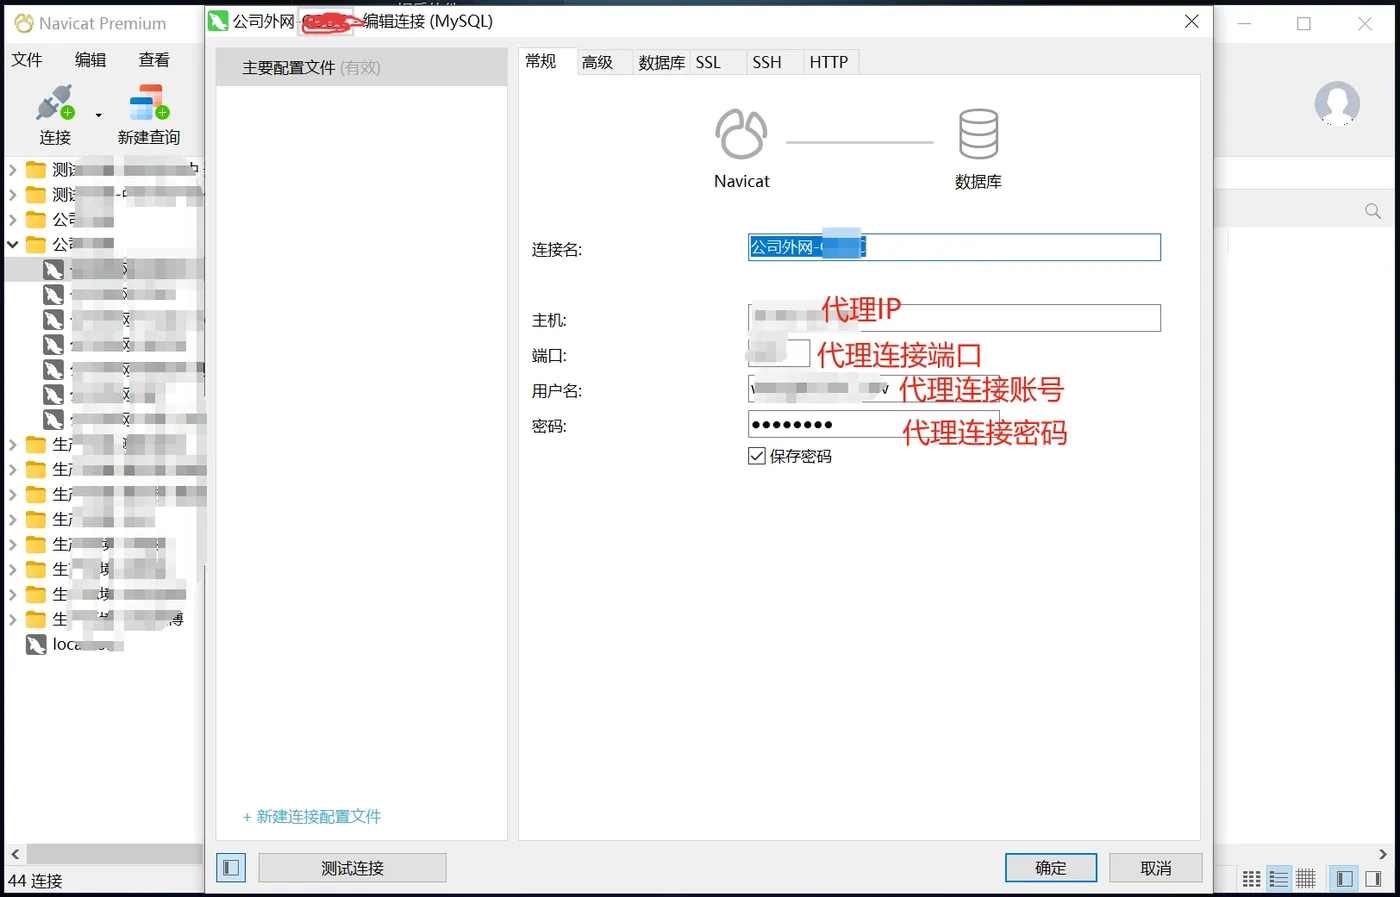Open the 新建查询 toolbar icon
1400x897 pixels.
[x=149, y=103]
